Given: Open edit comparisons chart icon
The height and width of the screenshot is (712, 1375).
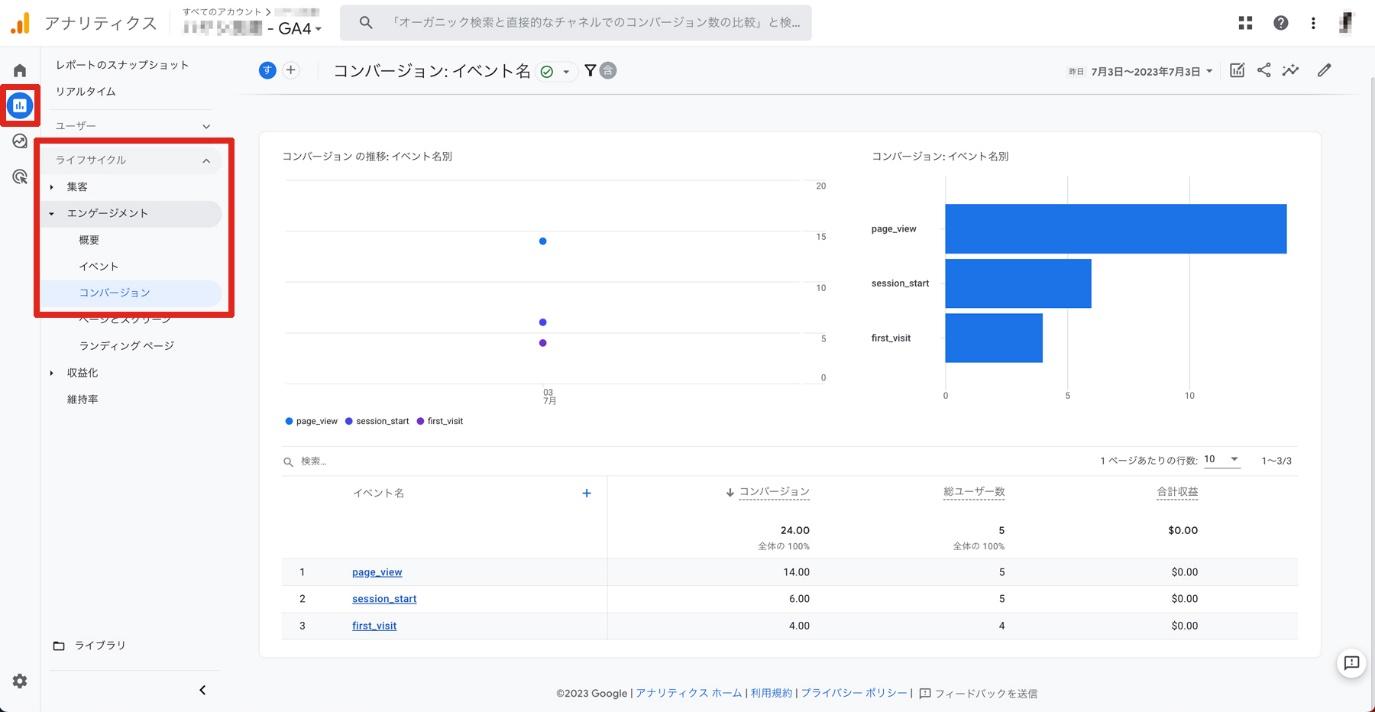Looking at the screenshot, I should (x=1237, y=70).
